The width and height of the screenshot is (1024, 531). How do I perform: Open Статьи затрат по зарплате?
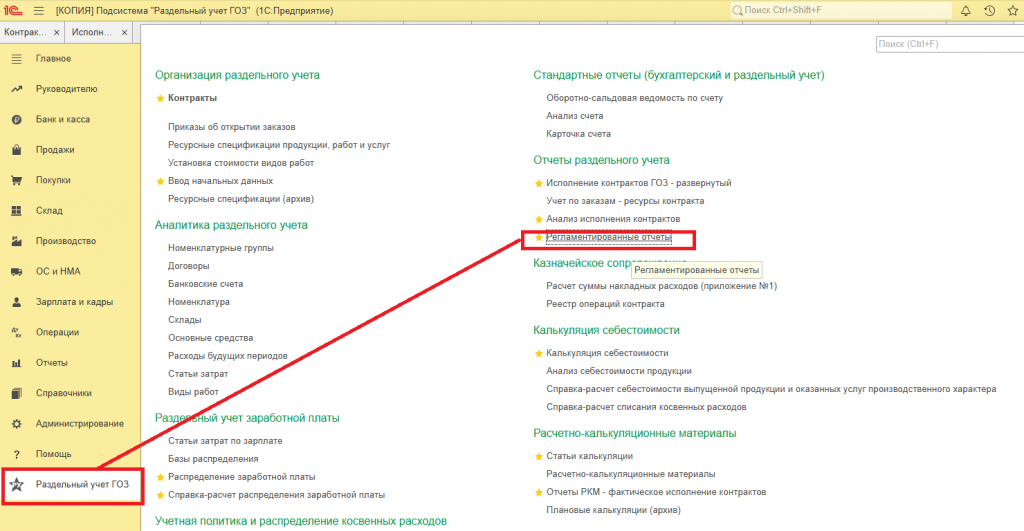click(x=225, y=441)
